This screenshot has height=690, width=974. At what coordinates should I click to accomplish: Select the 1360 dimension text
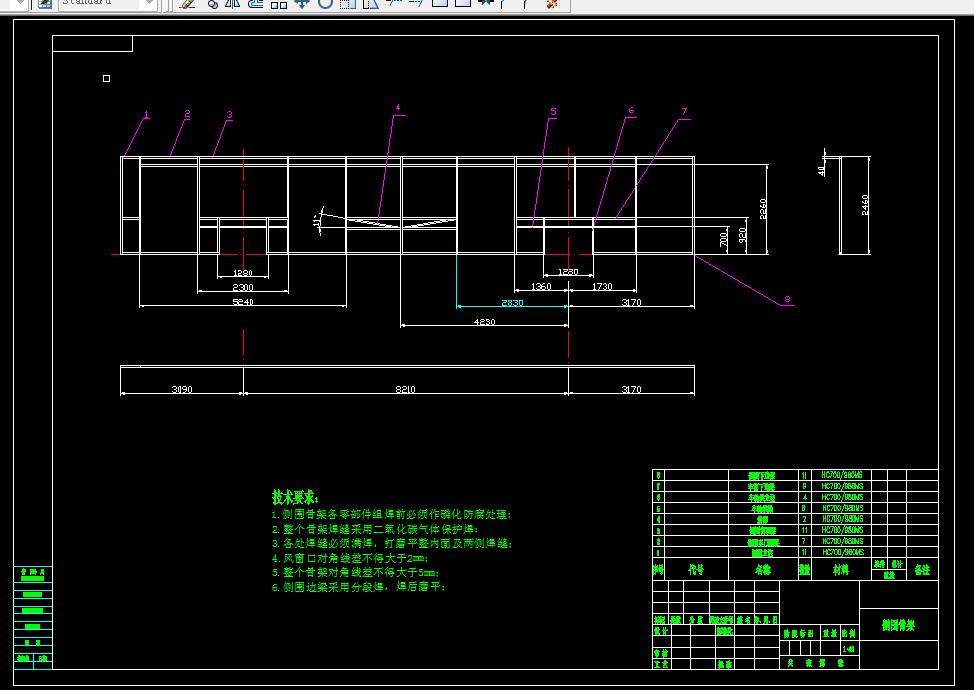click(541, 287)
